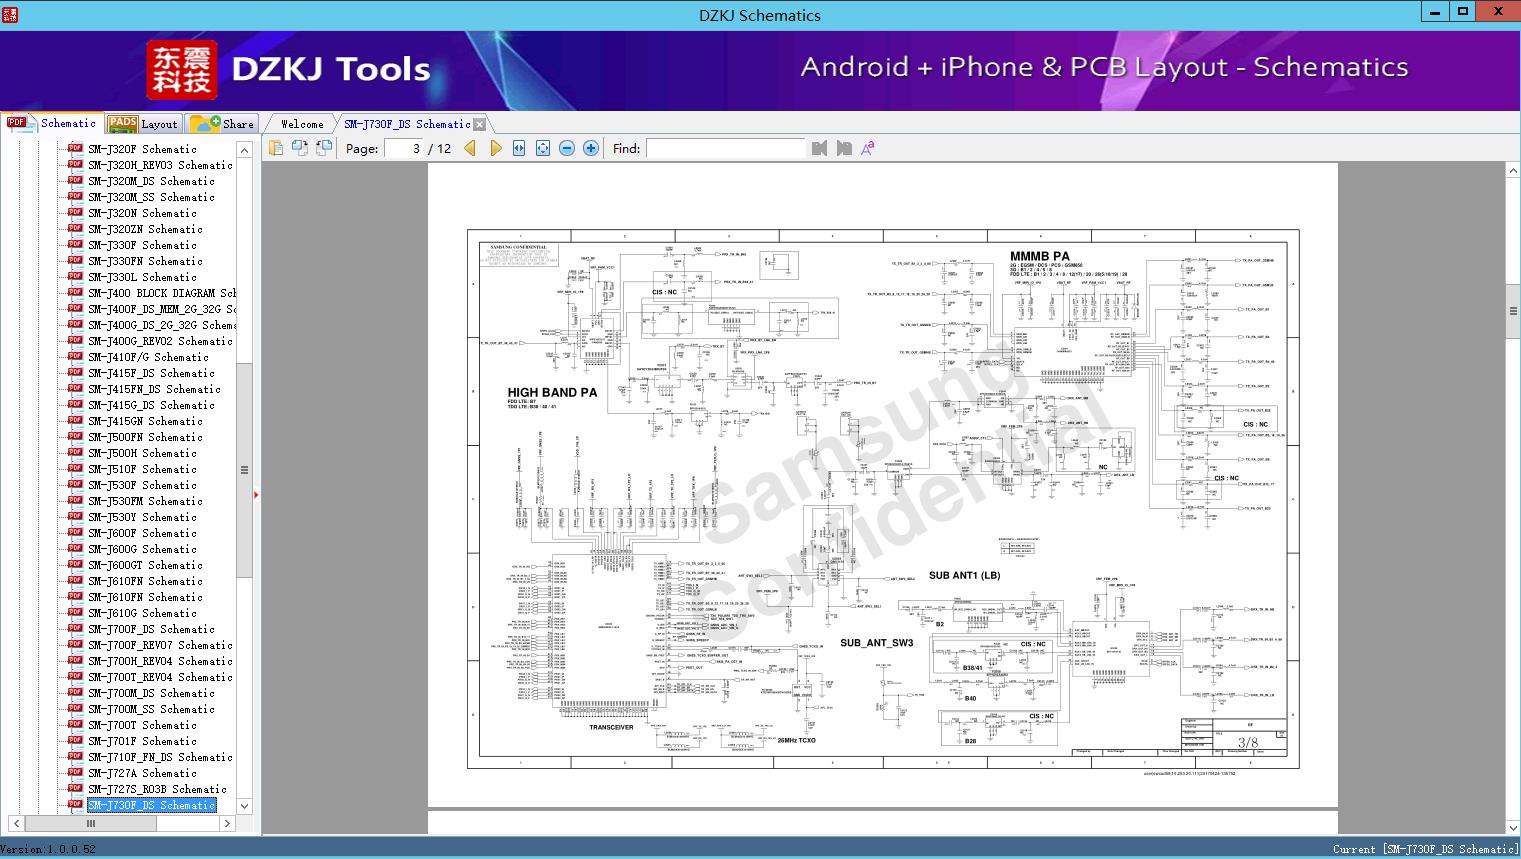
Task: Open SM-J400 BLOCK DIAGRAM schematic
Action: point(162,293)
